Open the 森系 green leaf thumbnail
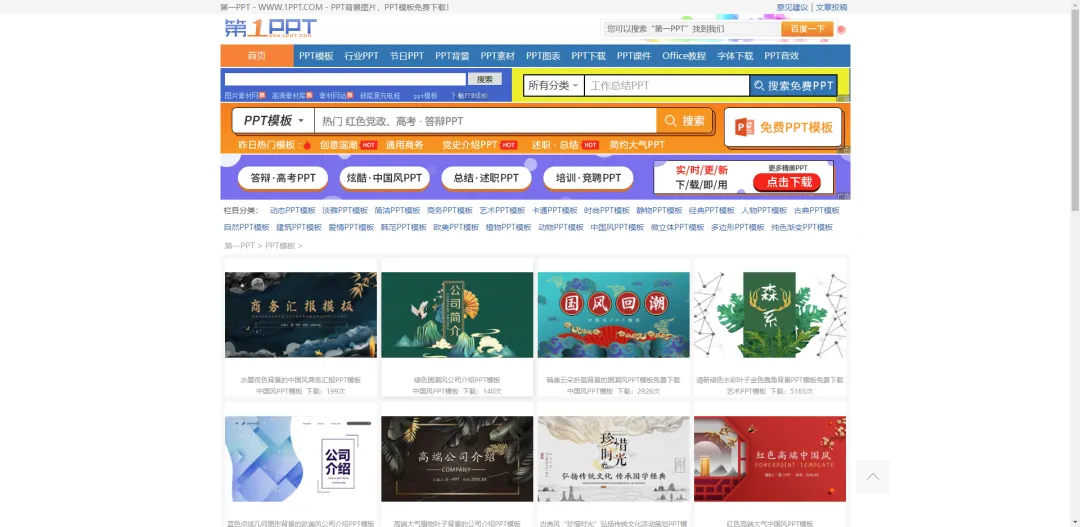The height and width of the screenshot is (527, 1080). click(770, 315)
